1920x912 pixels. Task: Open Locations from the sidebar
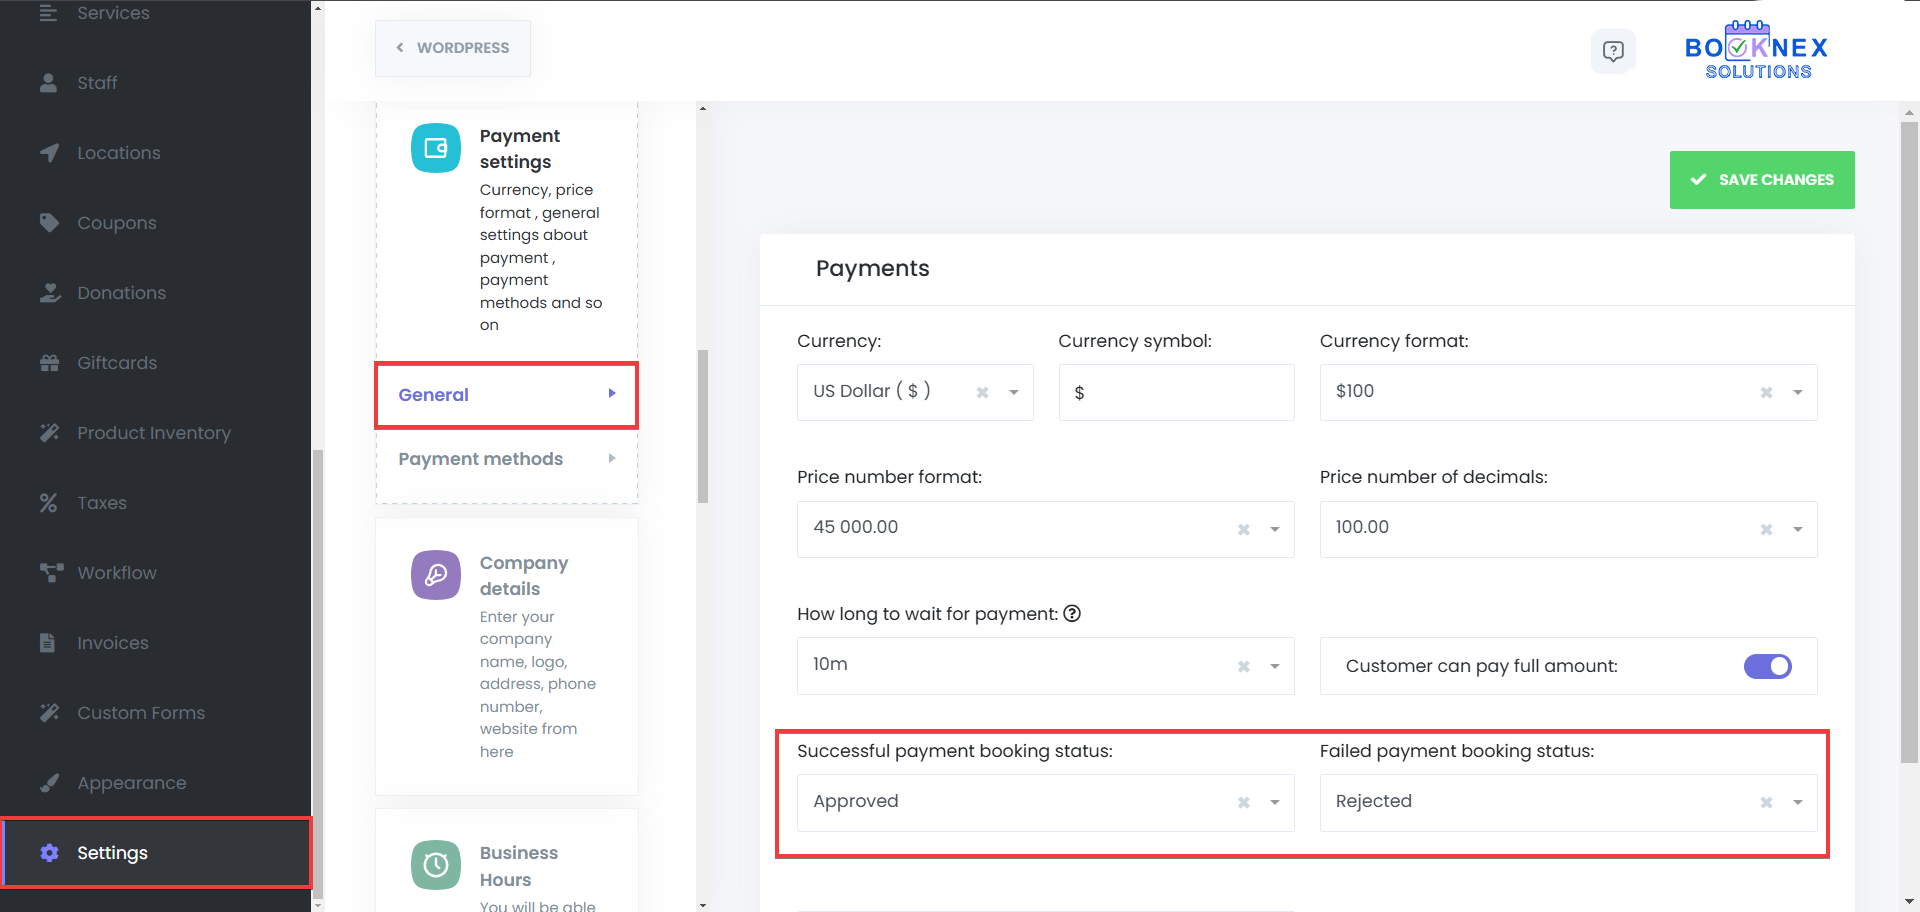pos(49,152)
